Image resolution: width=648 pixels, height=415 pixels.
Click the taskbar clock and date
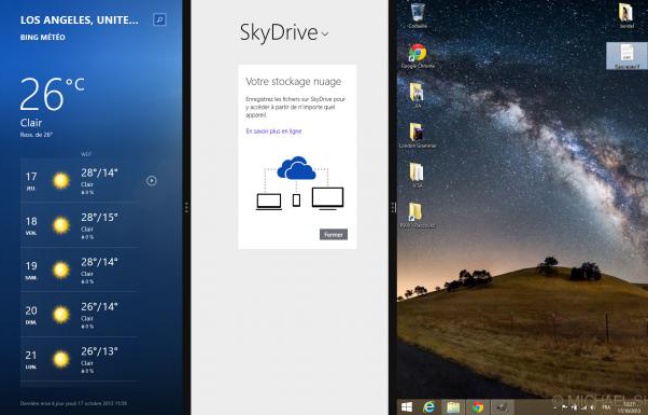(631, 407)
